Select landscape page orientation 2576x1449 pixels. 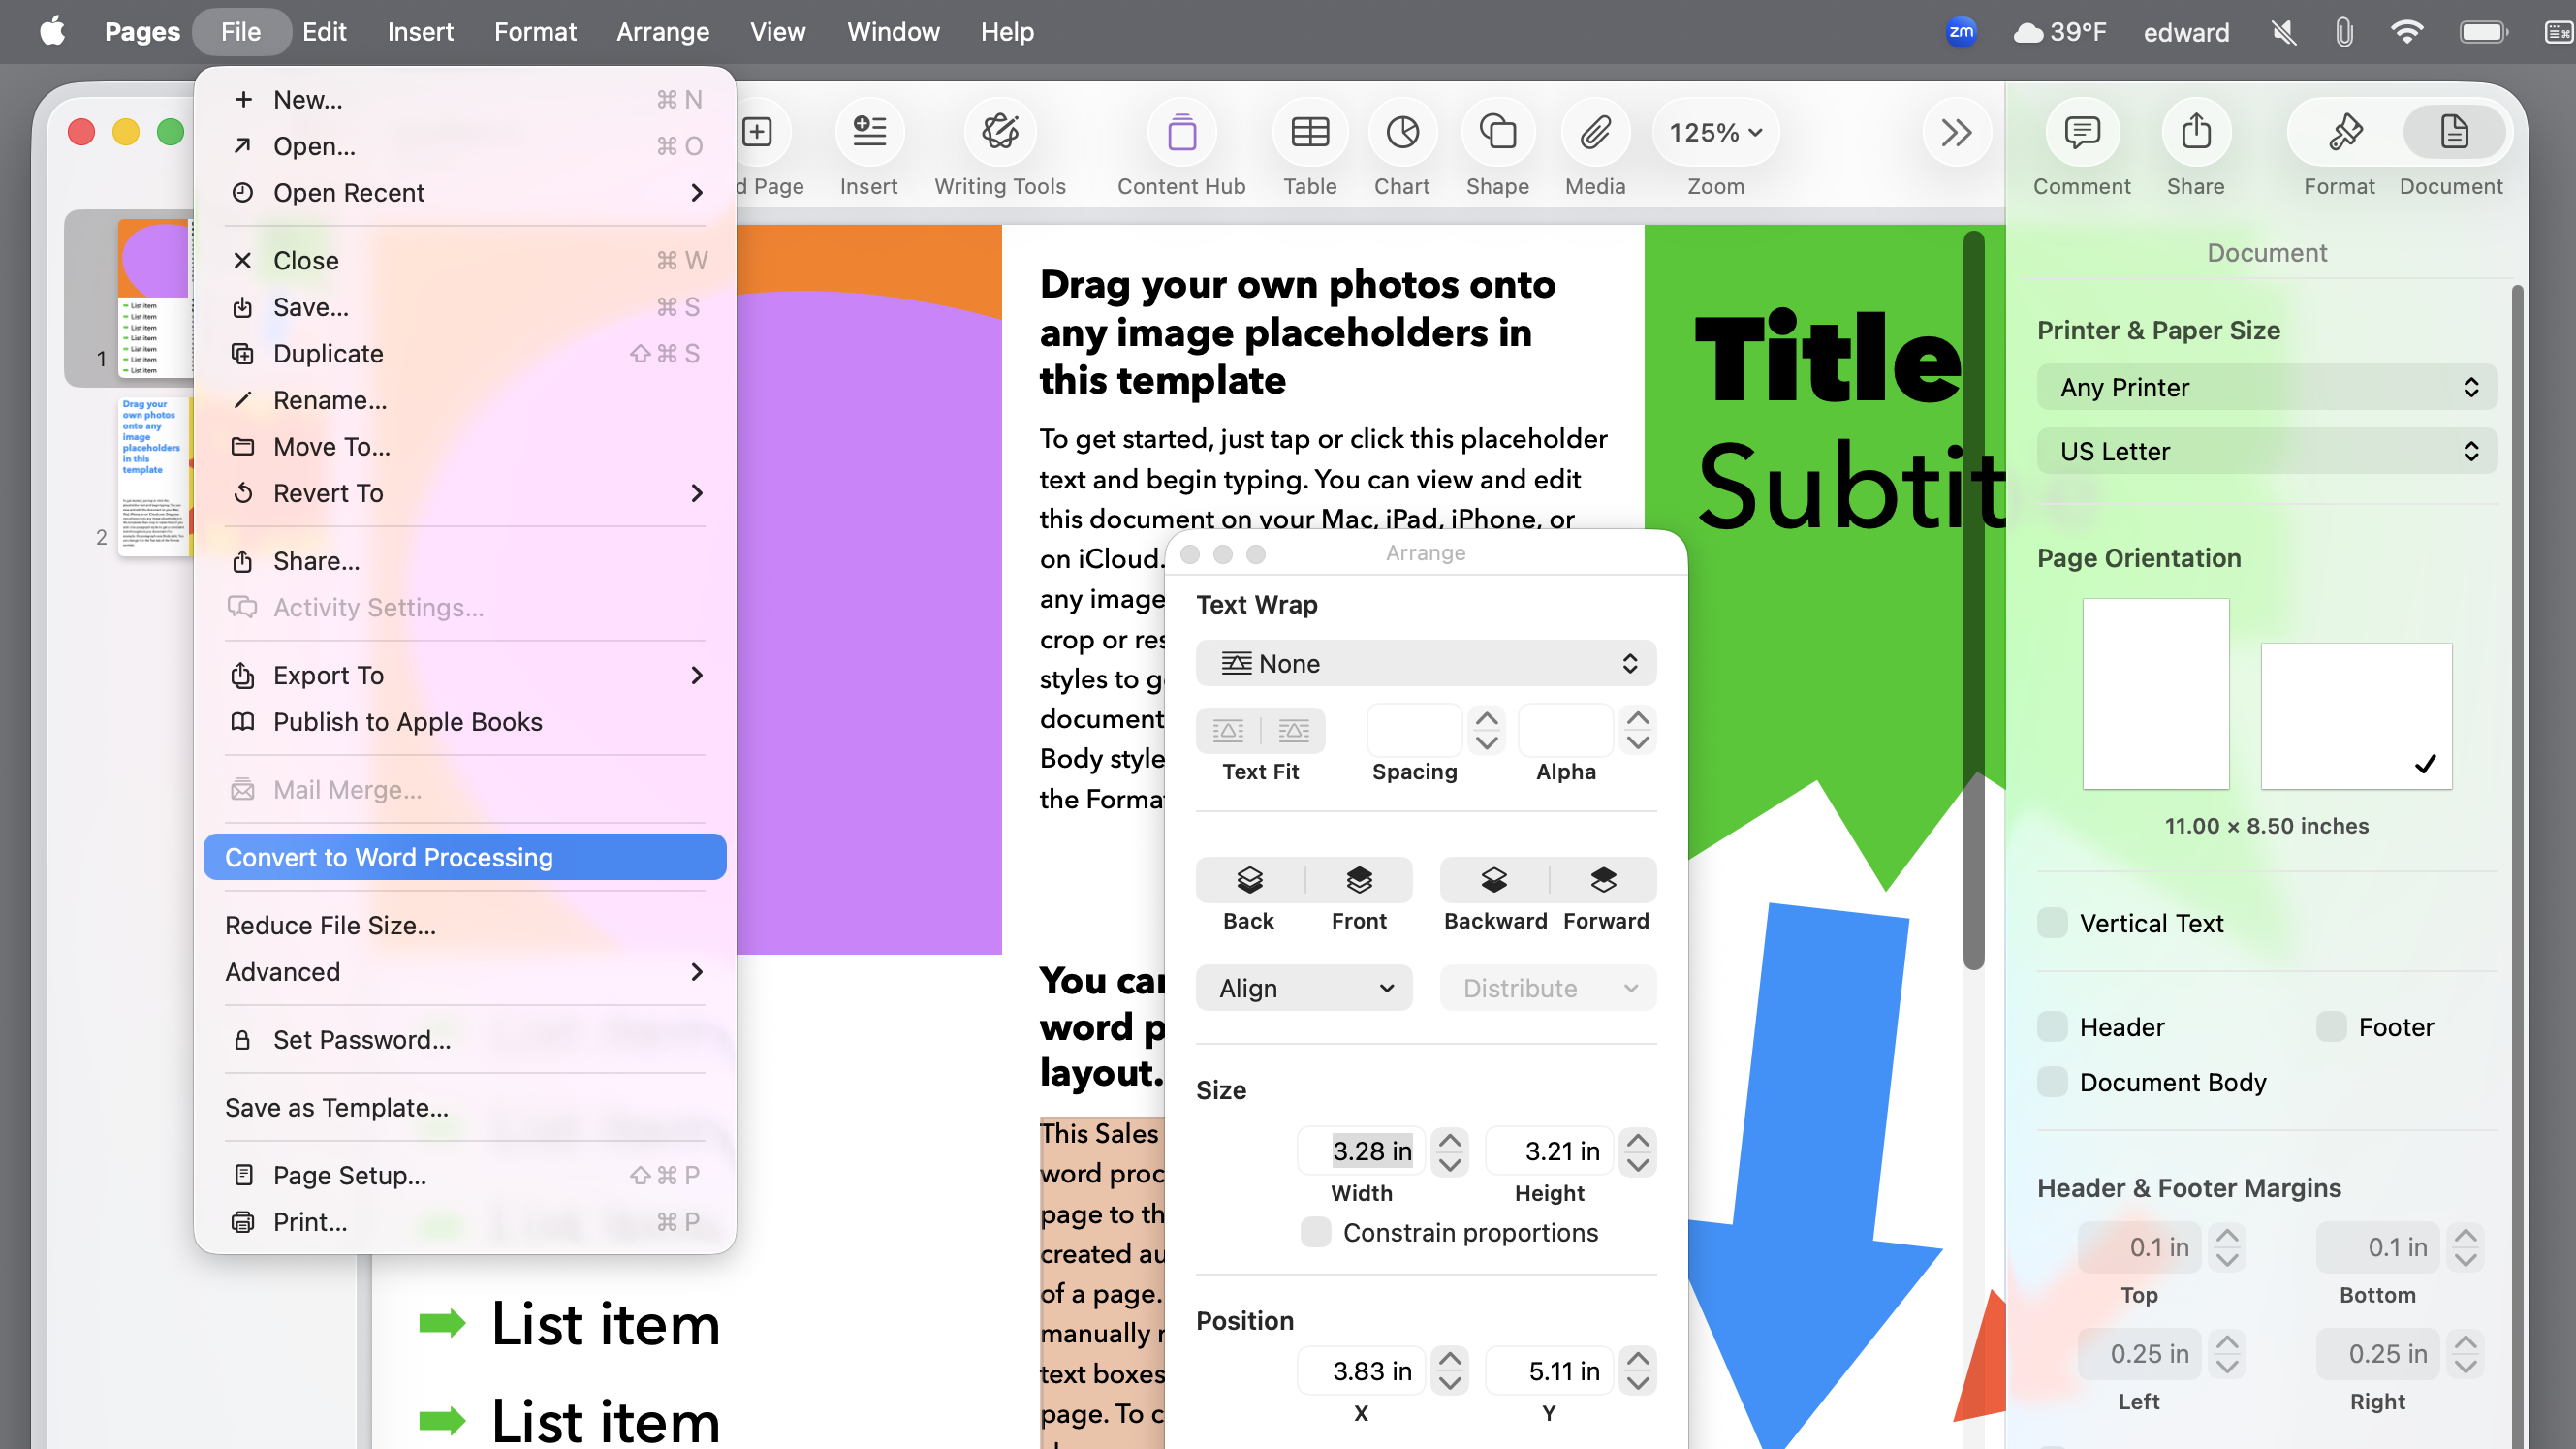point(2356,716)
